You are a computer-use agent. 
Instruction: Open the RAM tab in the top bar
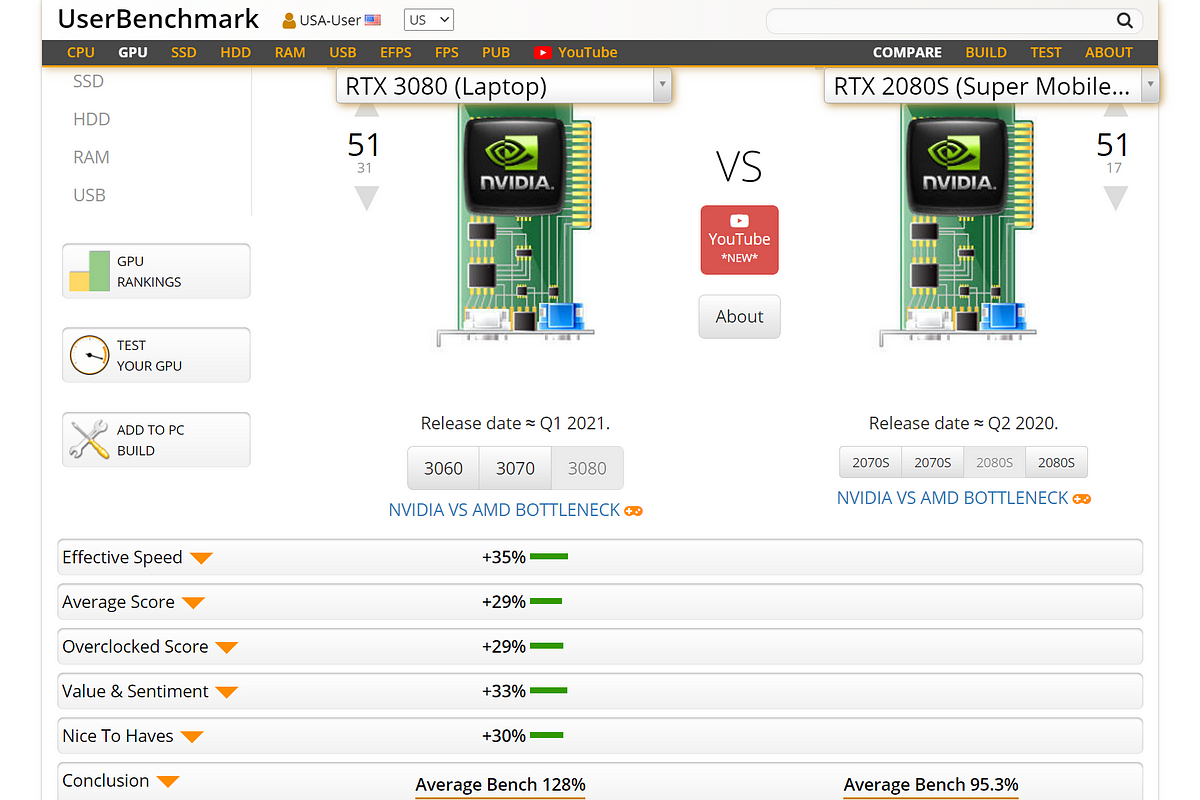[x=290, y=52]
